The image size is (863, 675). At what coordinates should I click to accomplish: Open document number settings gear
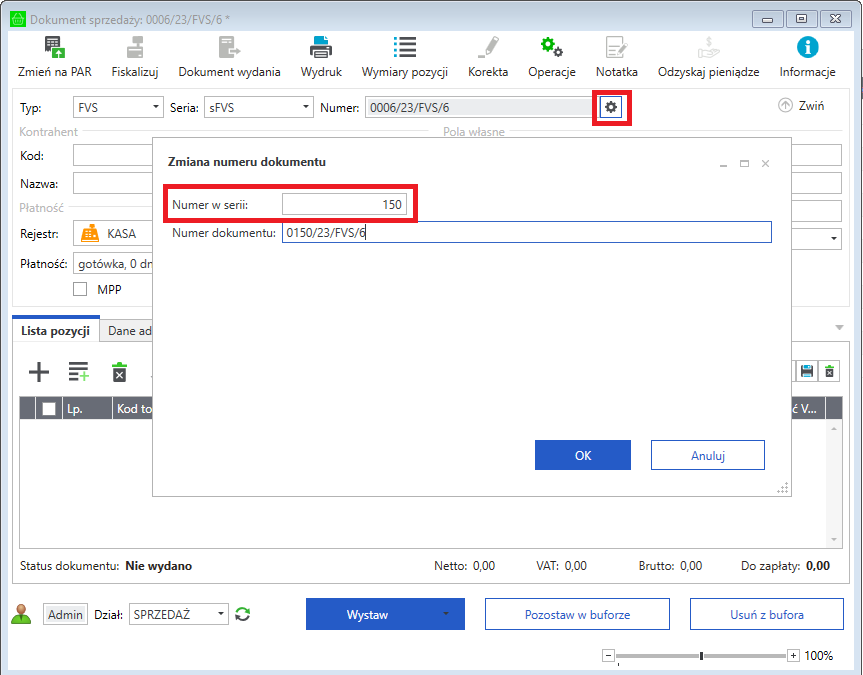point(612,107)
